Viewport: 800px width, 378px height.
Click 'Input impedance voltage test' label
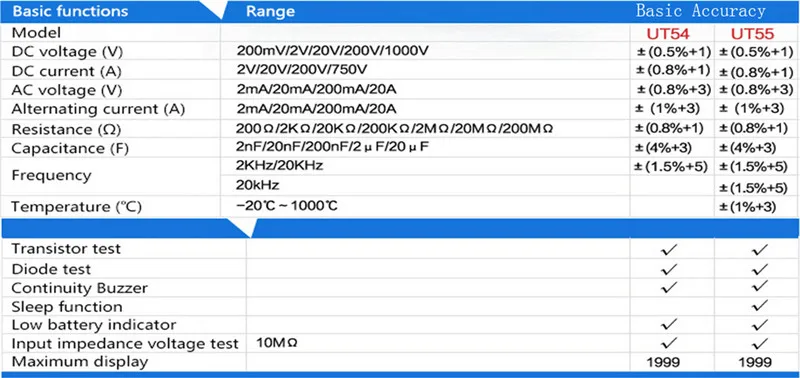click(125, 344)
